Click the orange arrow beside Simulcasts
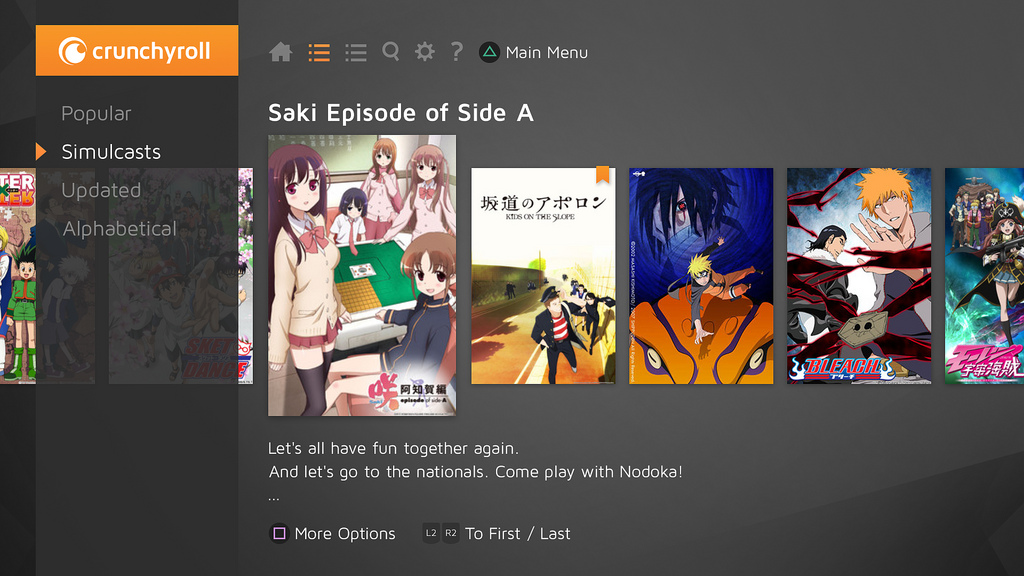Image resolution: width=1024 pixels, height=576 pixels. pyautogui.click(x=41, y=152)
